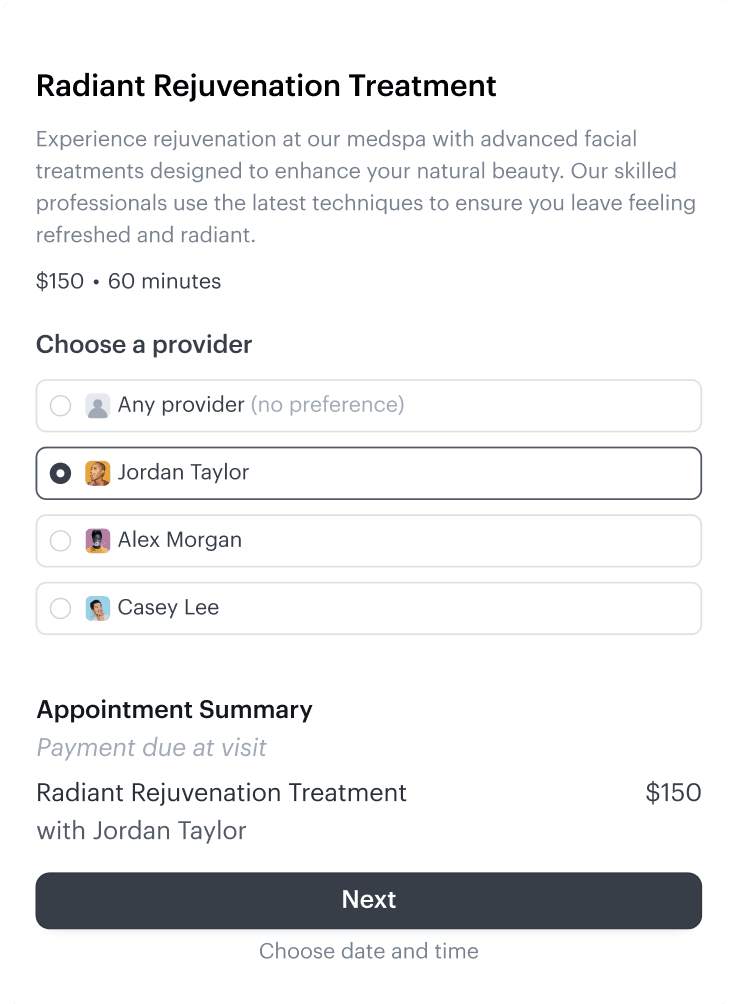Click Jordan Taylor's orange avatar photo
The height and width of the screenshot is (1004, 738).
click(x=97, y=473)
